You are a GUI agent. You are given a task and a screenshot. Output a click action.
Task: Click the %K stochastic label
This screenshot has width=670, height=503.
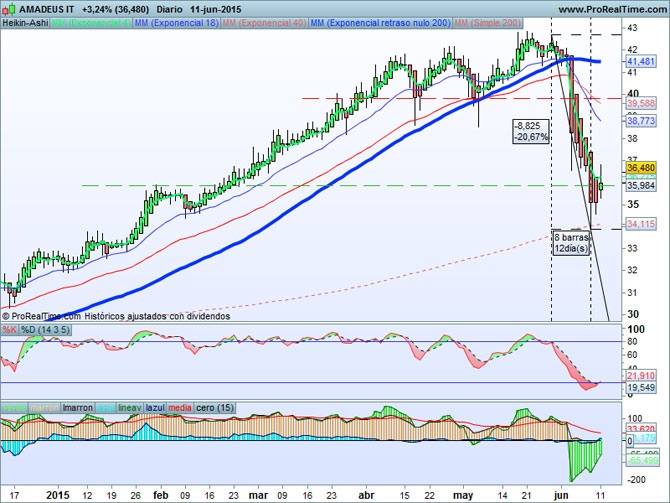(x=9, y=329)
